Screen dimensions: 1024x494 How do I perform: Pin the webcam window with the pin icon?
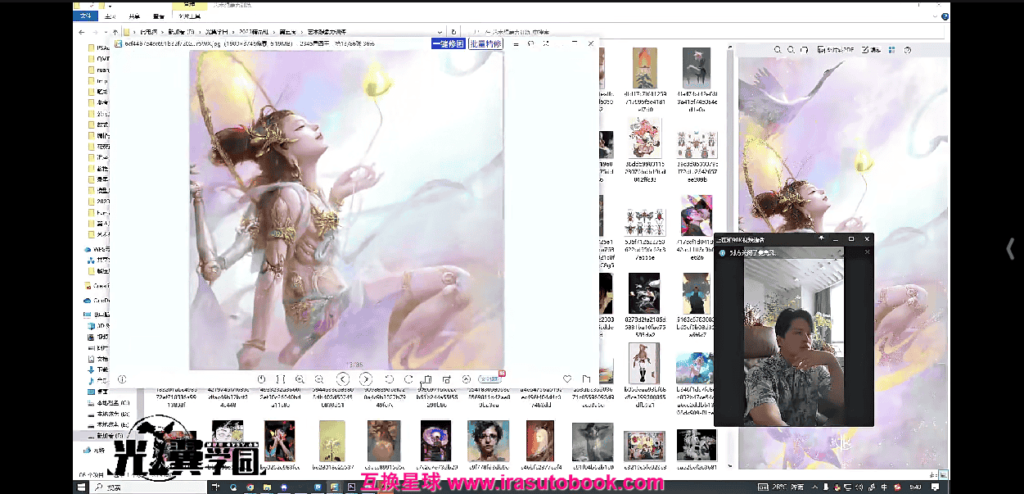(821, 239)
